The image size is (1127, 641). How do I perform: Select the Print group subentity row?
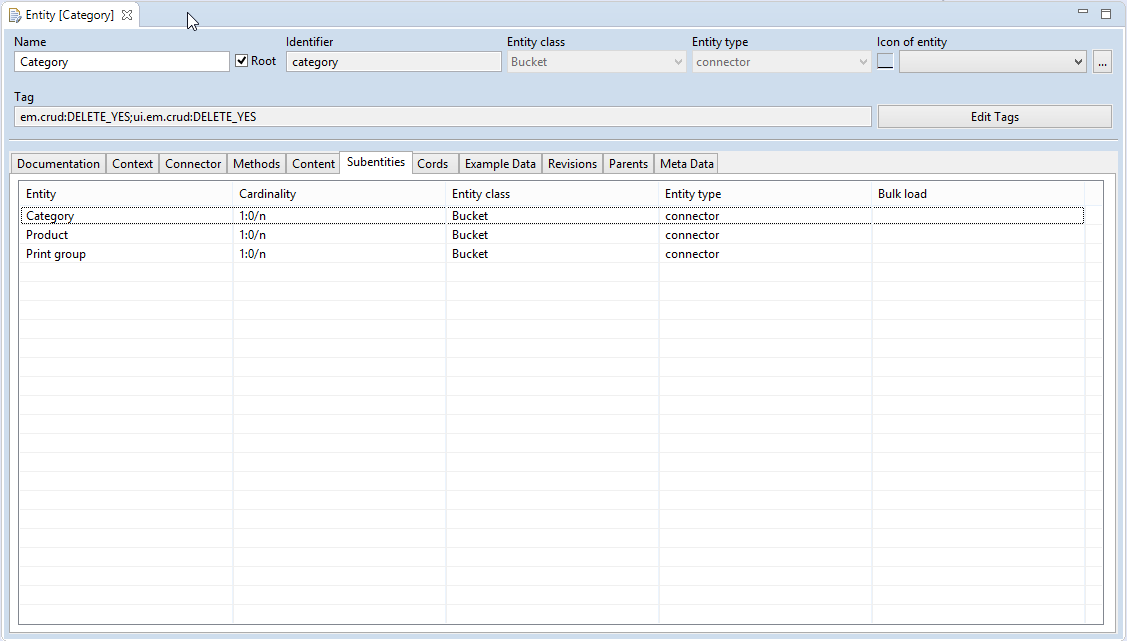pyautogui.click(x=56, y=254)
